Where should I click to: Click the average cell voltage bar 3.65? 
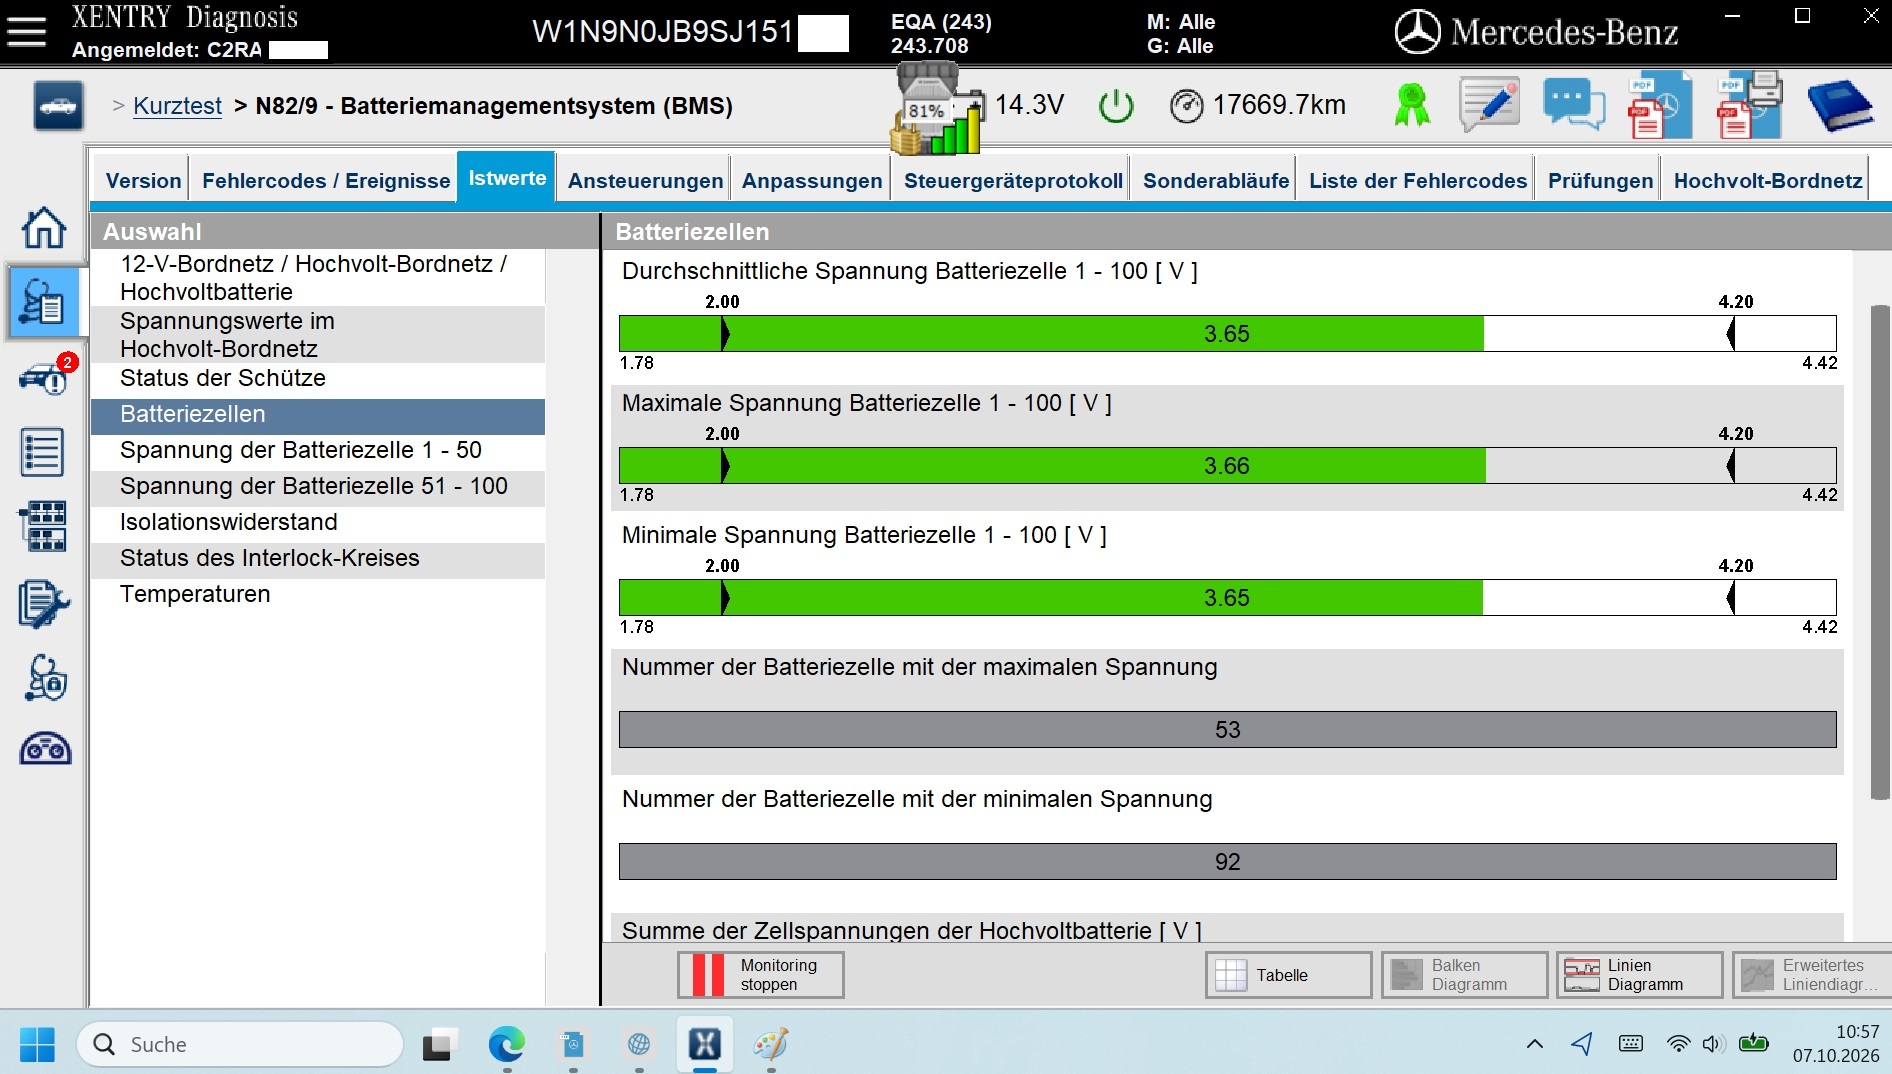coord(1227,334)
